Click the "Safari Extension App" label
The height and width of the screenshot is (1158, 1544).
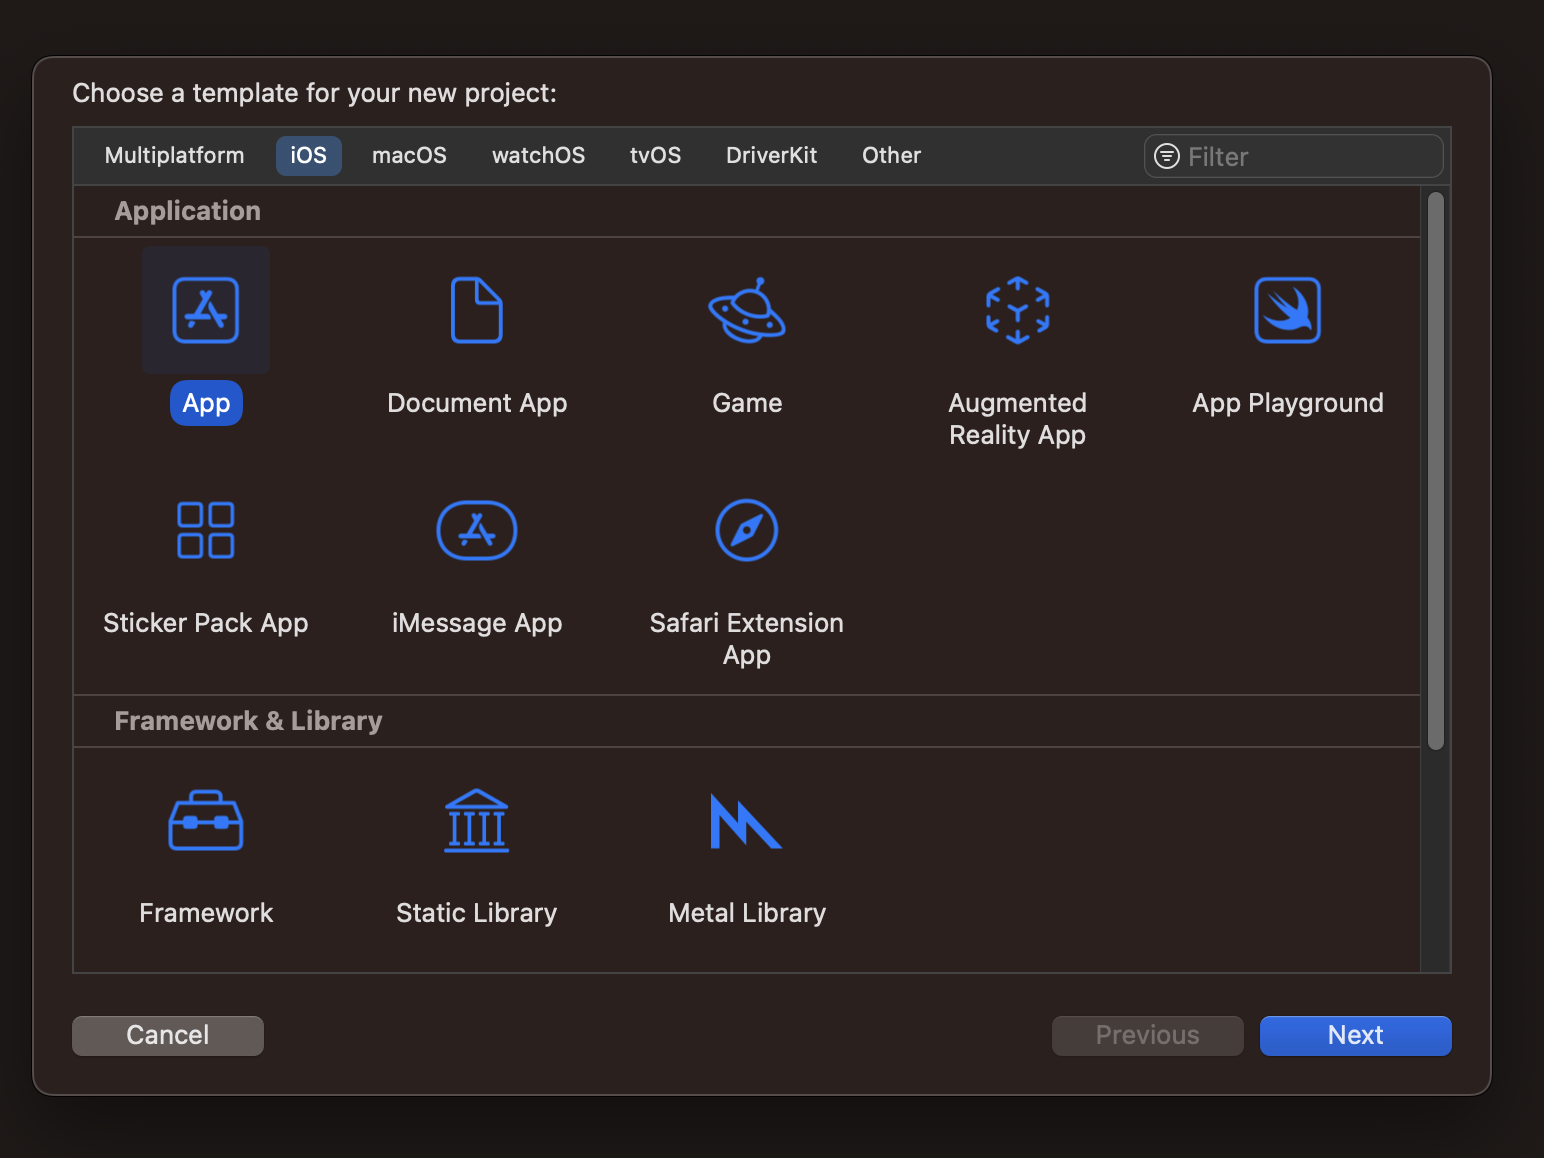pos(747,639)
